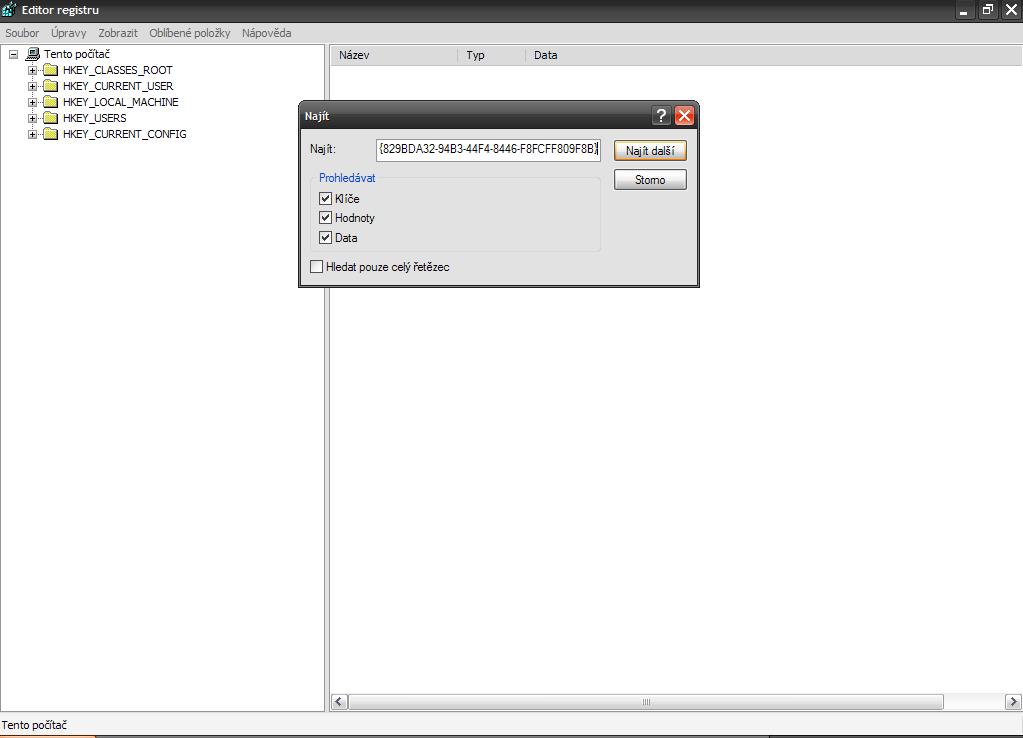1023x738 pixels.
Task: Click the Najít další button
Action: coord(650,151)
